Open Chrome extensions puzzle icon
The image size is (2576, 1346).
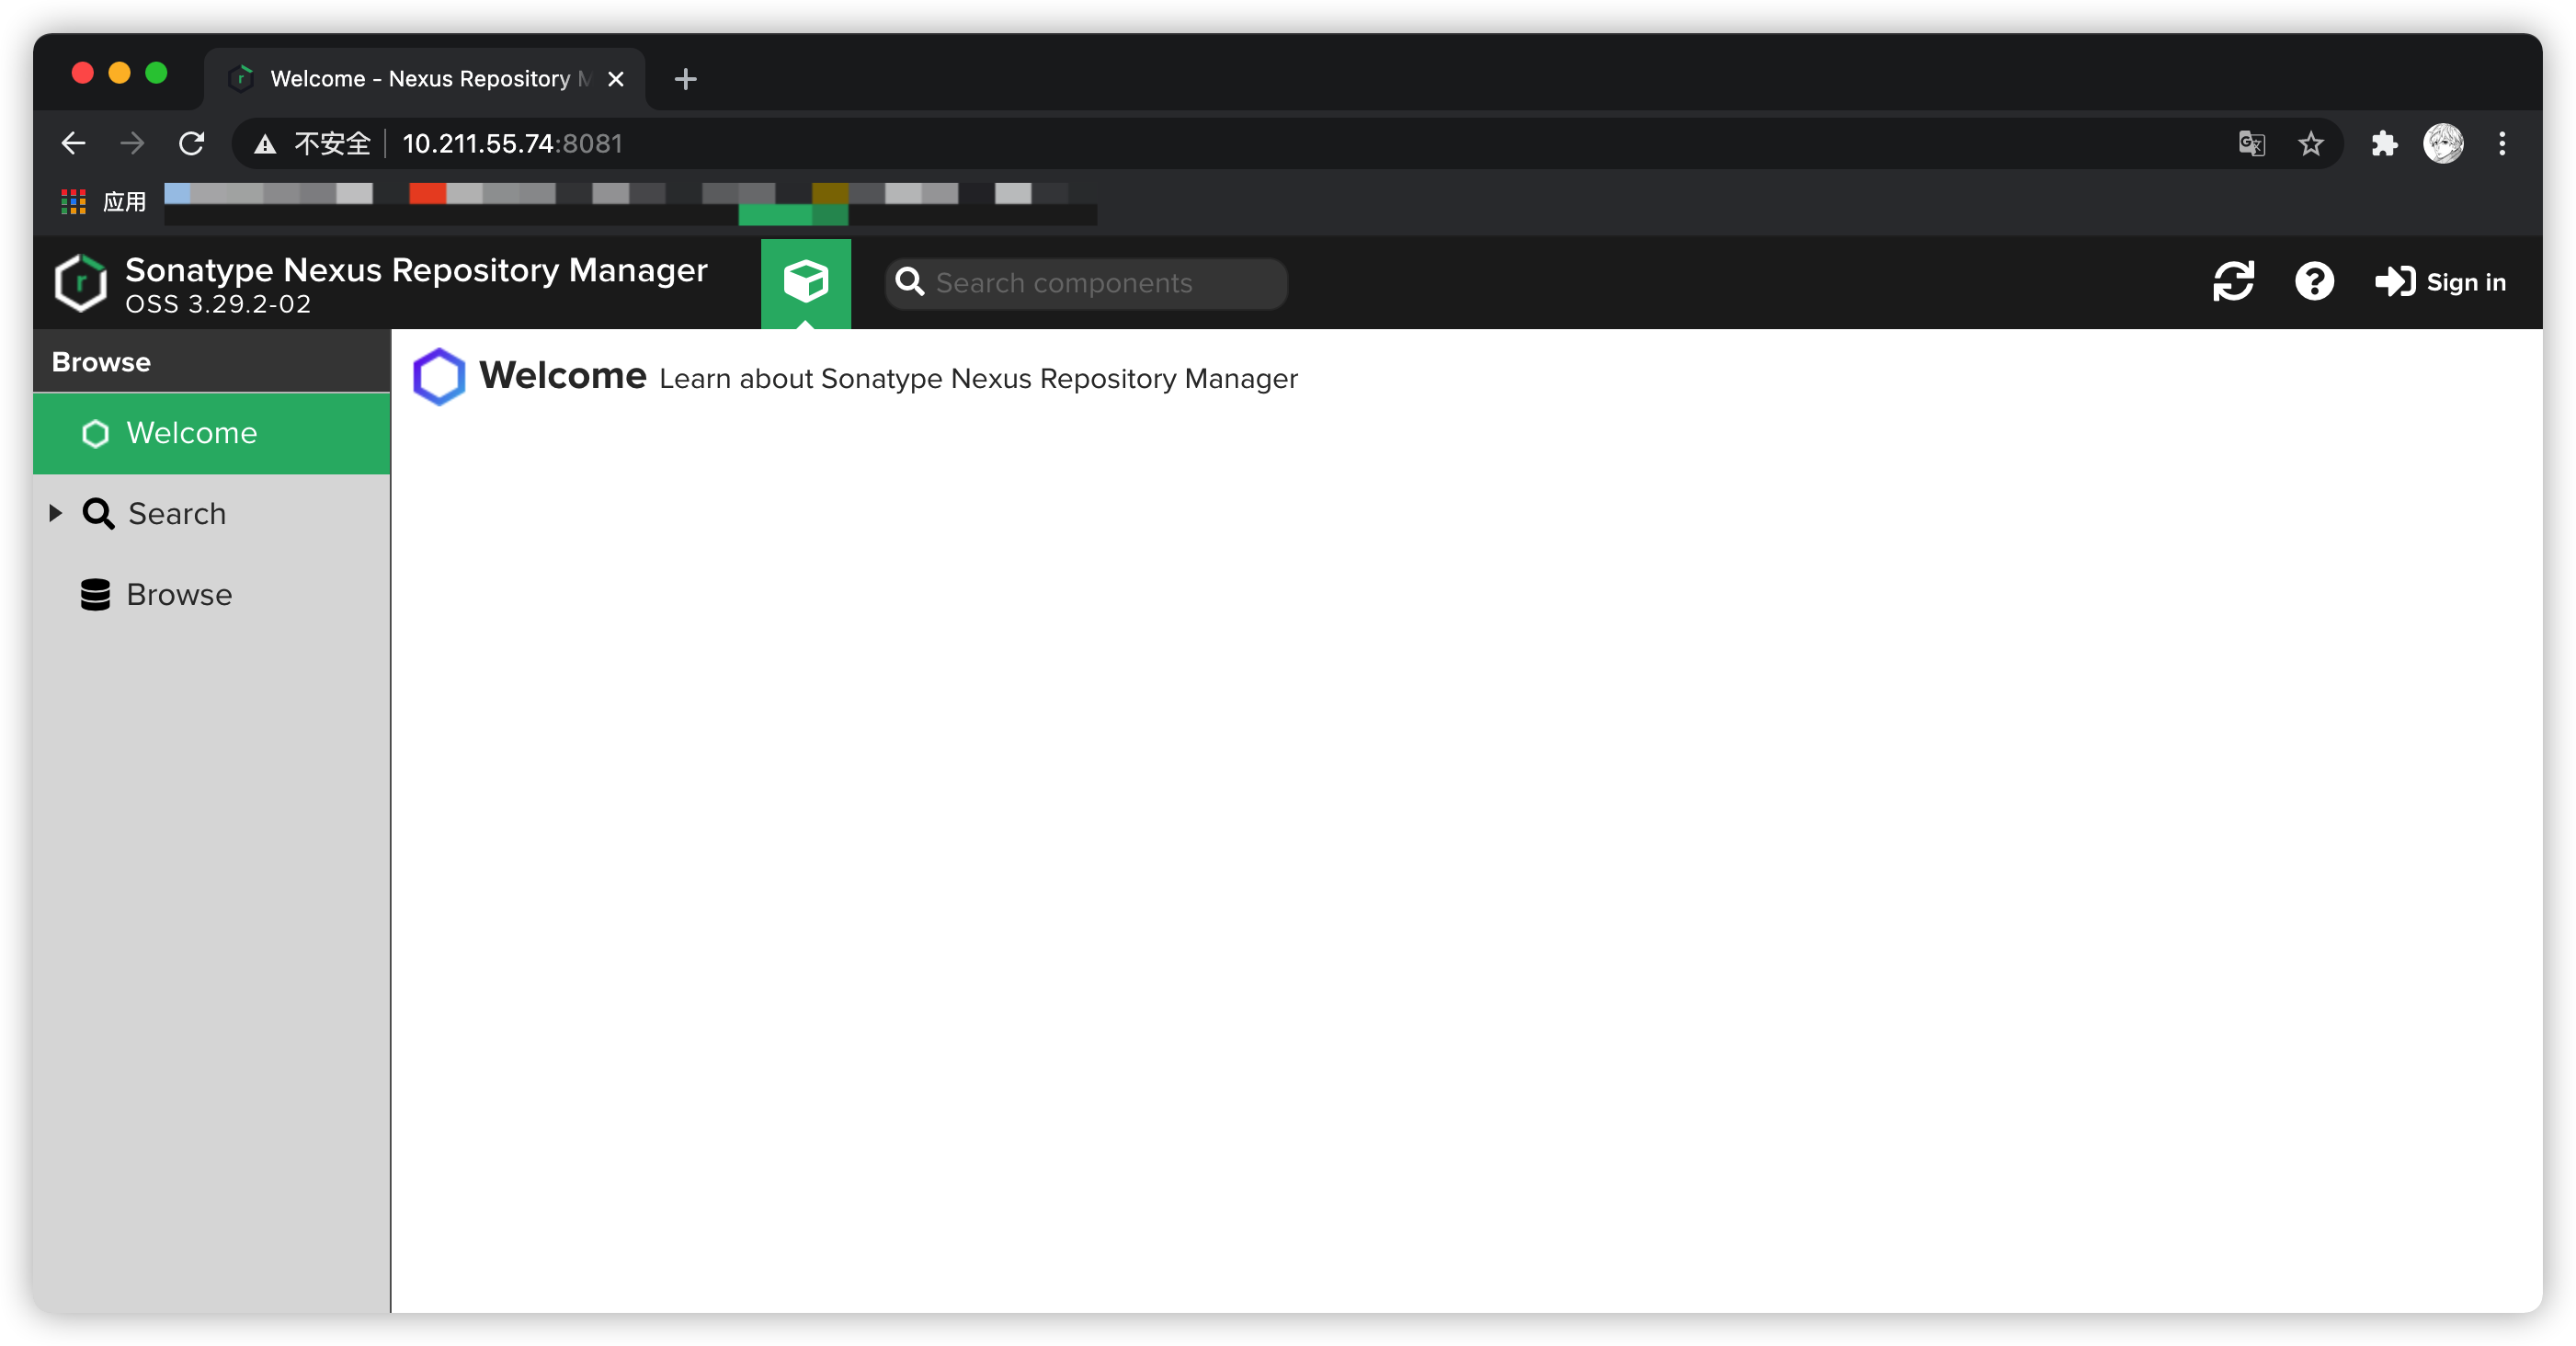[2384, 144]
